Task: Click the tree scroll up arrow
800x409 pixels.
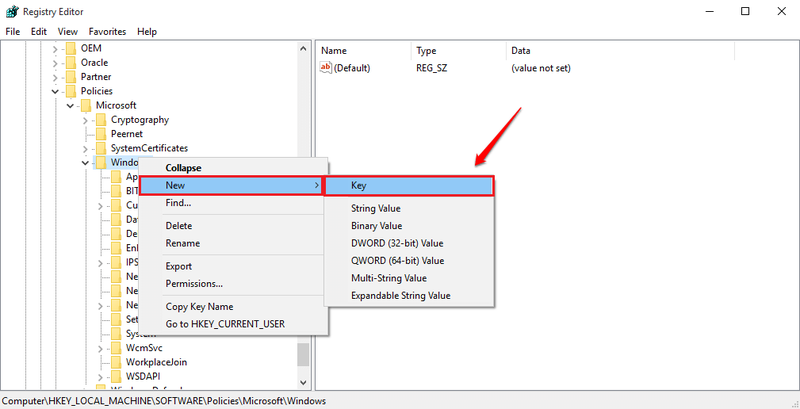Action: (303, 49)
